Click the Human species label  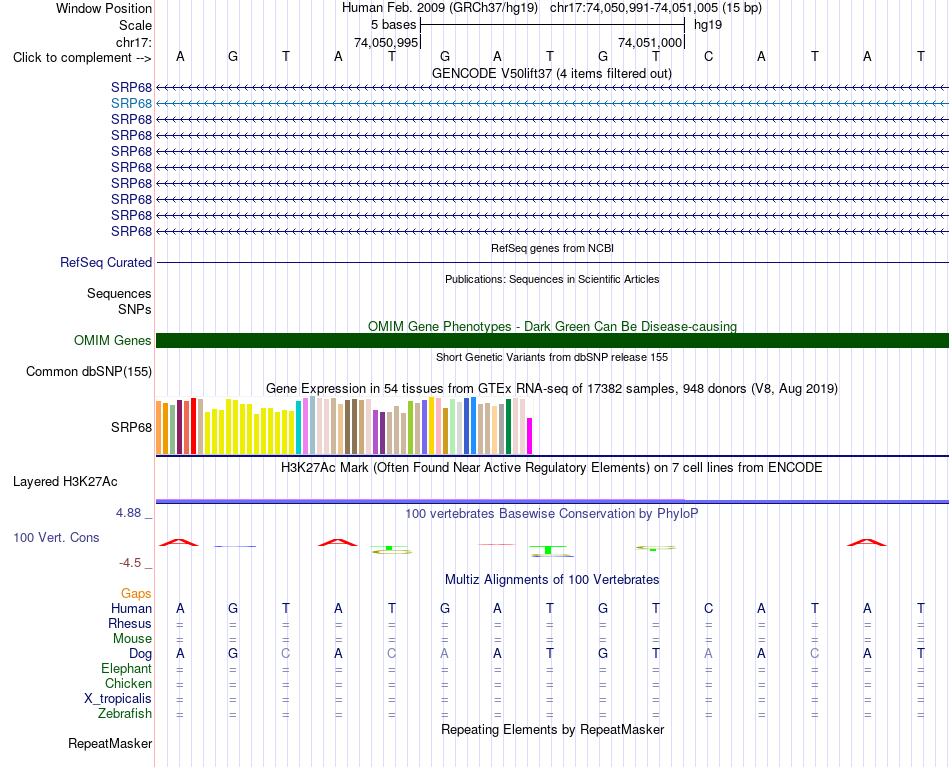(131, 608)
